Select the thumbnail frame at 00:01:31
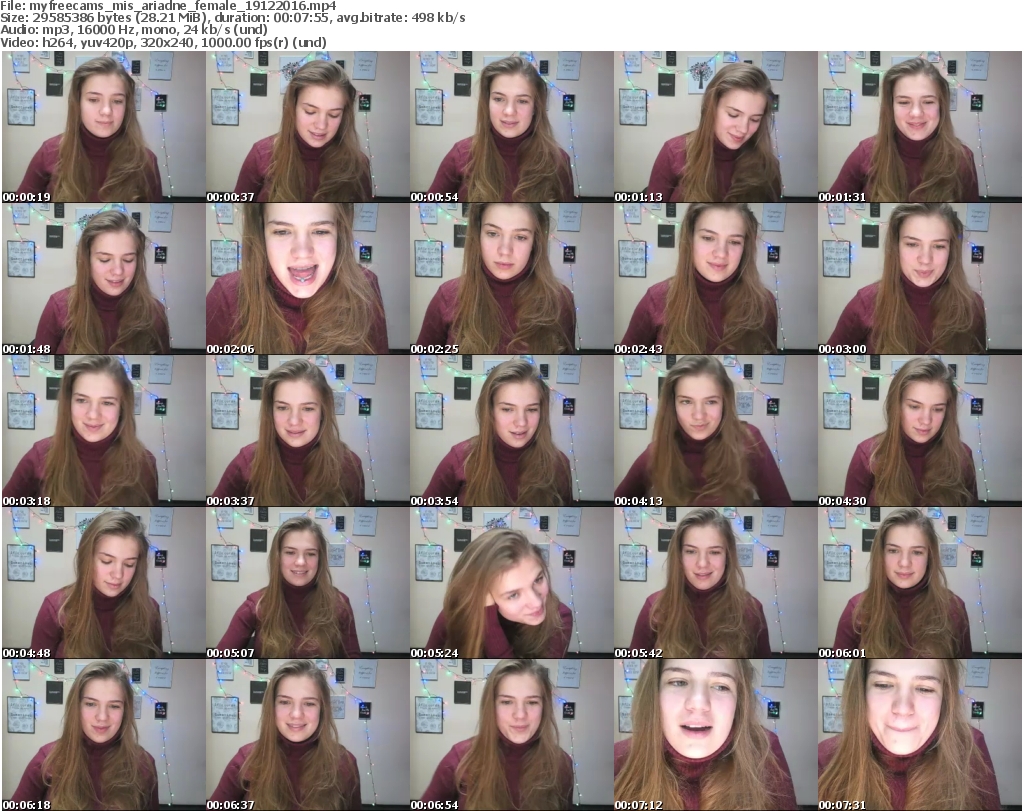This screenshot has width=1024, height=811. click(920, 127)
